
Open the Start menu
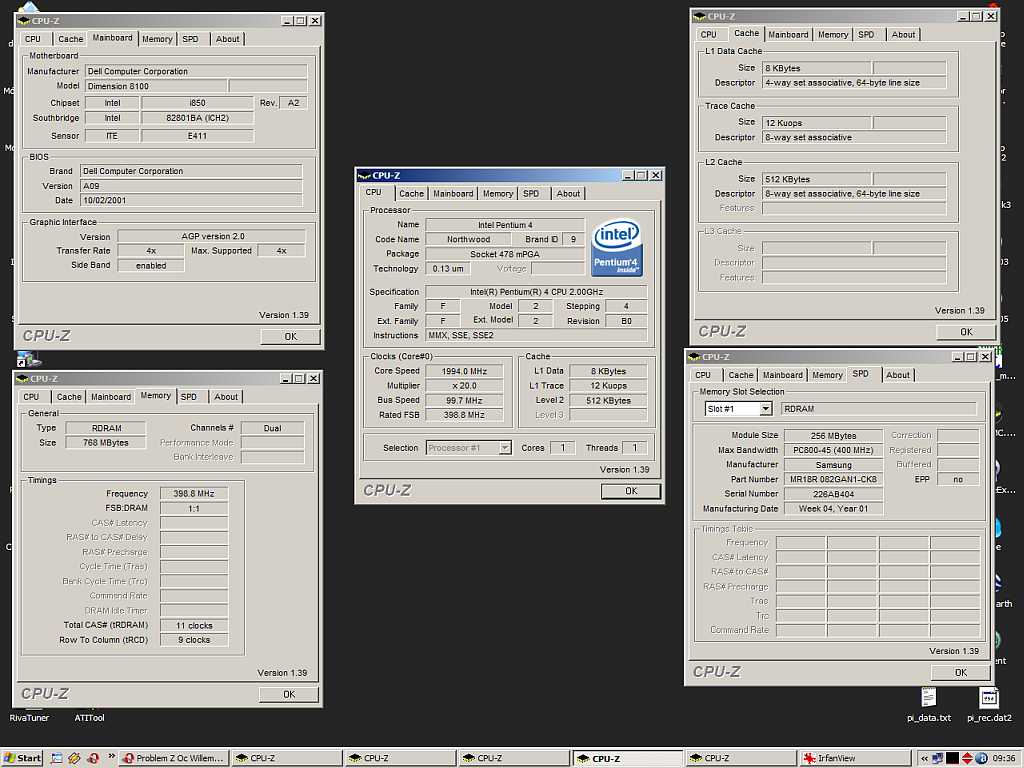(23, 758)
